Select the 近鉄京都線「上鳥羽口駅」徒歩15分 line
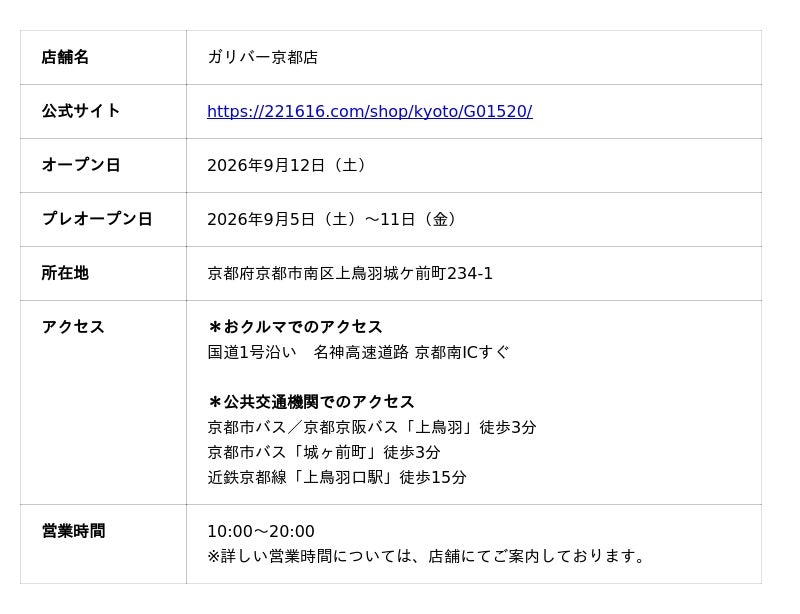Screen dimensions: 800x614 [x=337, y=477]
